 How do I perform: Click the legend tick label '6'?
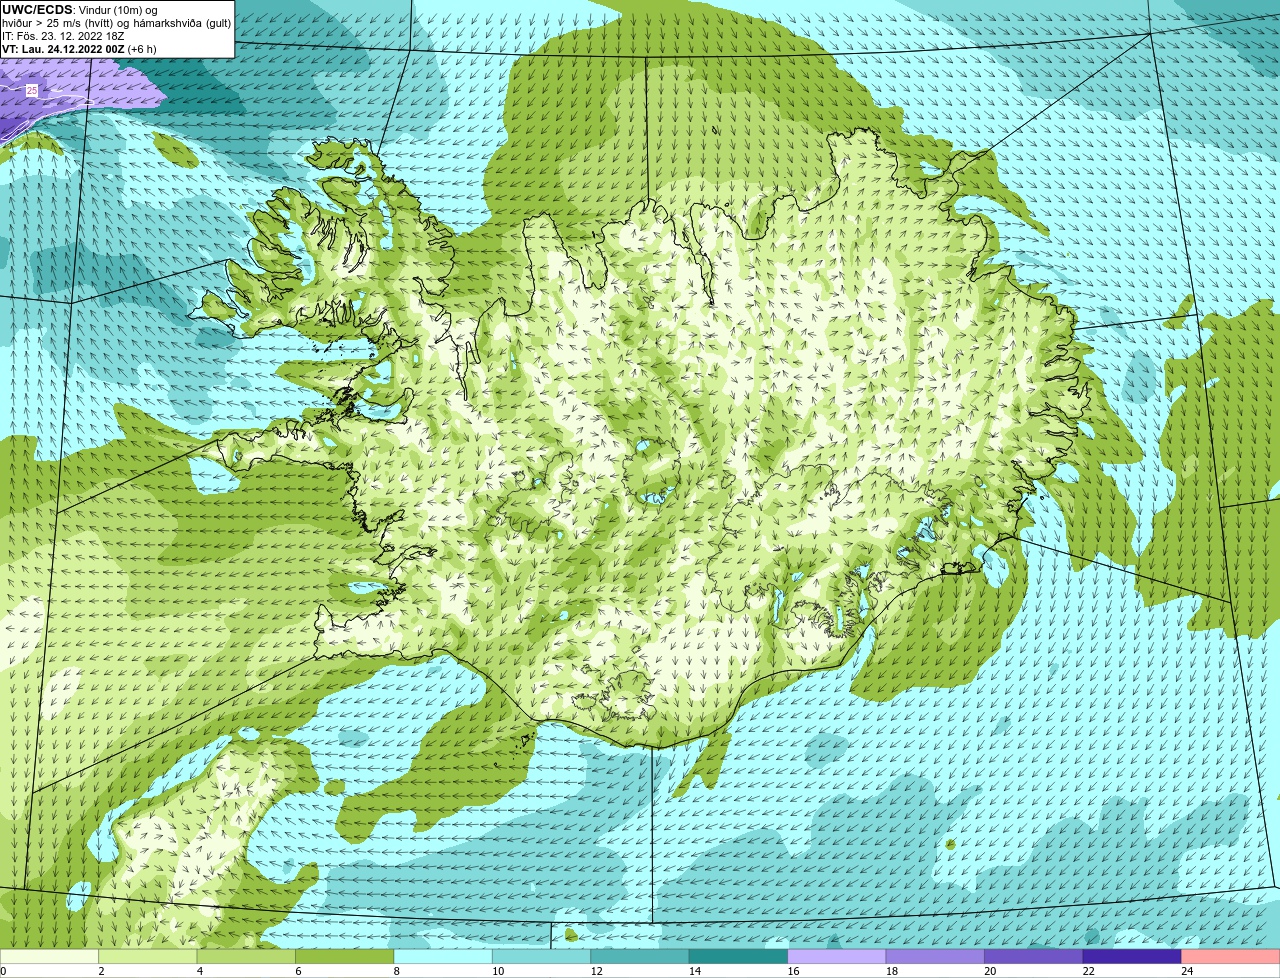point(297,971)
